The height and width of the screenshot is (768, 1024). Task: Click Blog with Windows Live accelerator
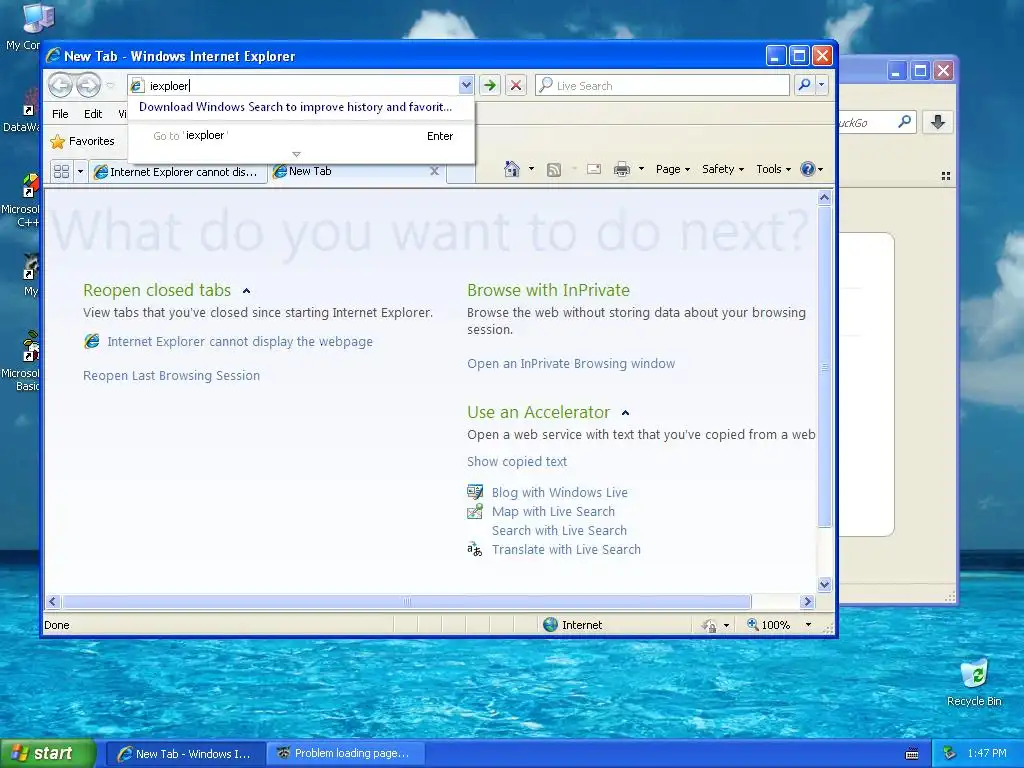point(560,492)
